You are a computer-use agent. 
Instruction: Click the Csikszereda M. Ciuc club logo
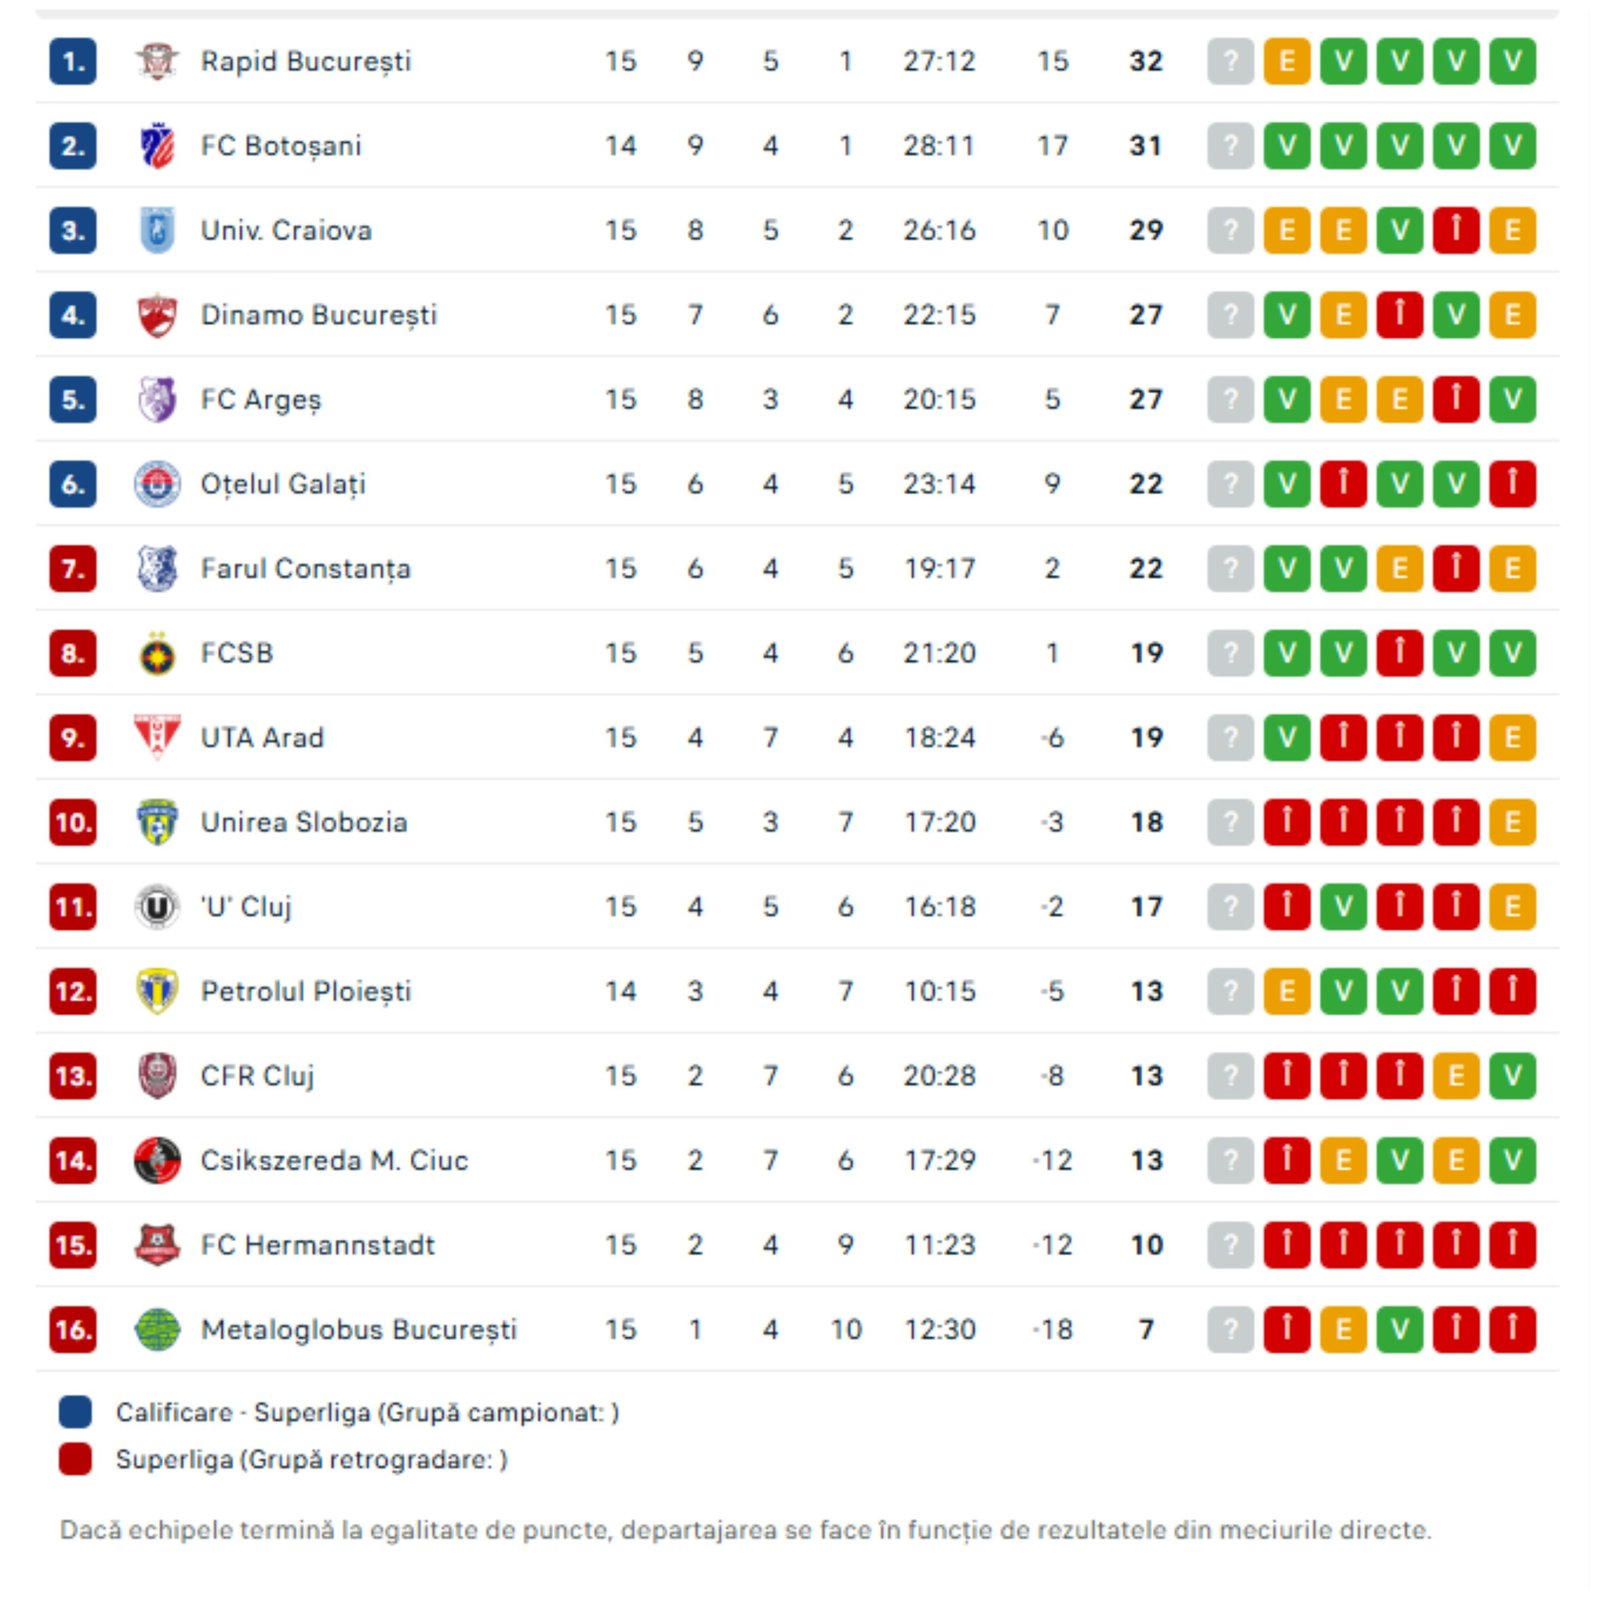pyautogui.click(x=157, y=1161)
